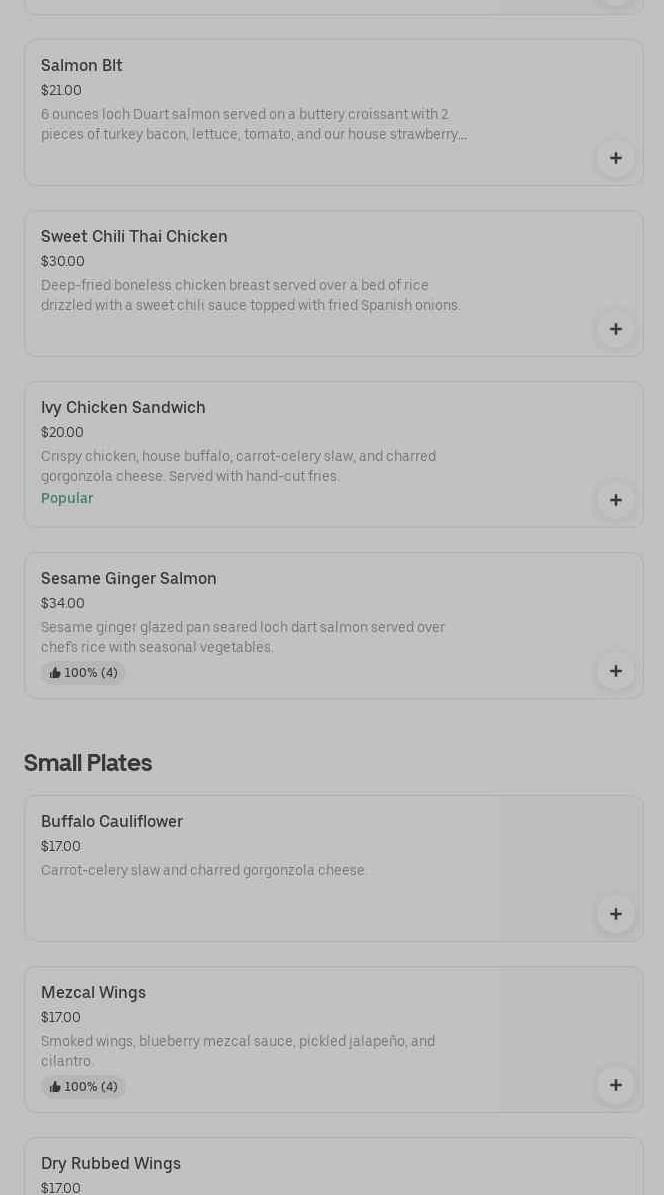View Buffalo Cauliflower item name
This screenshot has height=1195, width=664.
tap(112, 822)
